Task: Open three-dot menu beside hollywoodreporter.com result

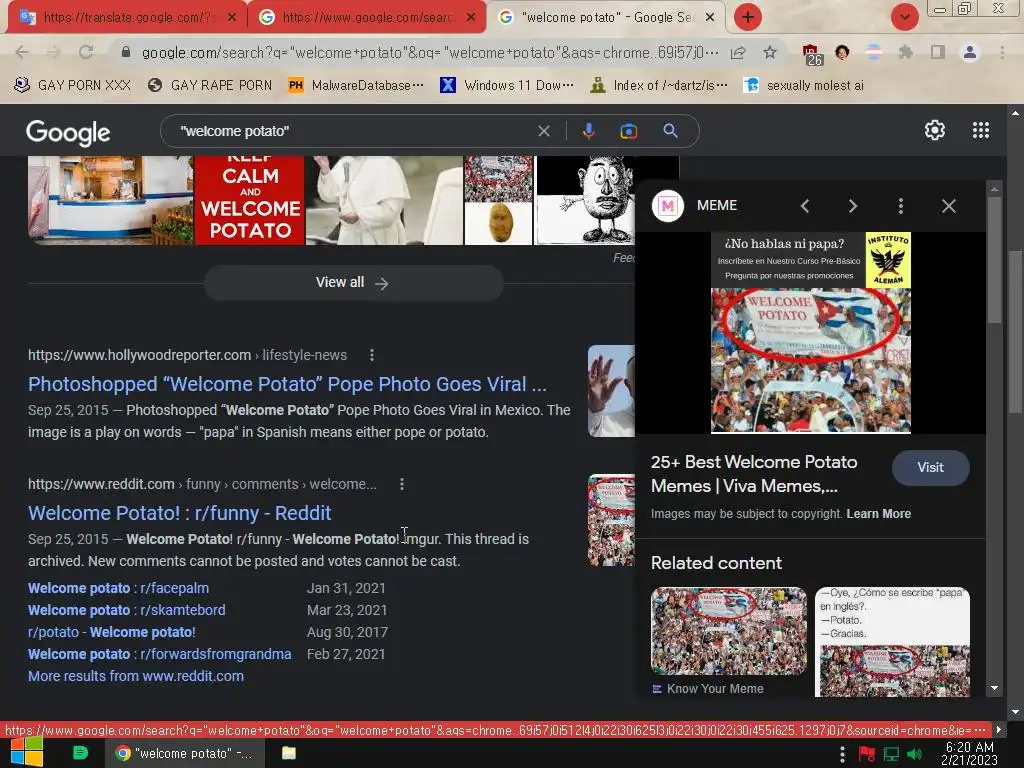Action: coord(372,355)
